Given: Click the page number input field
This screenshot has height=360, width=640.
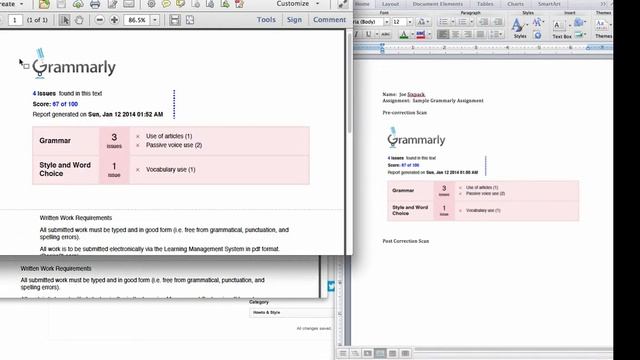Looking at the screenshot, I should [15, 20].
